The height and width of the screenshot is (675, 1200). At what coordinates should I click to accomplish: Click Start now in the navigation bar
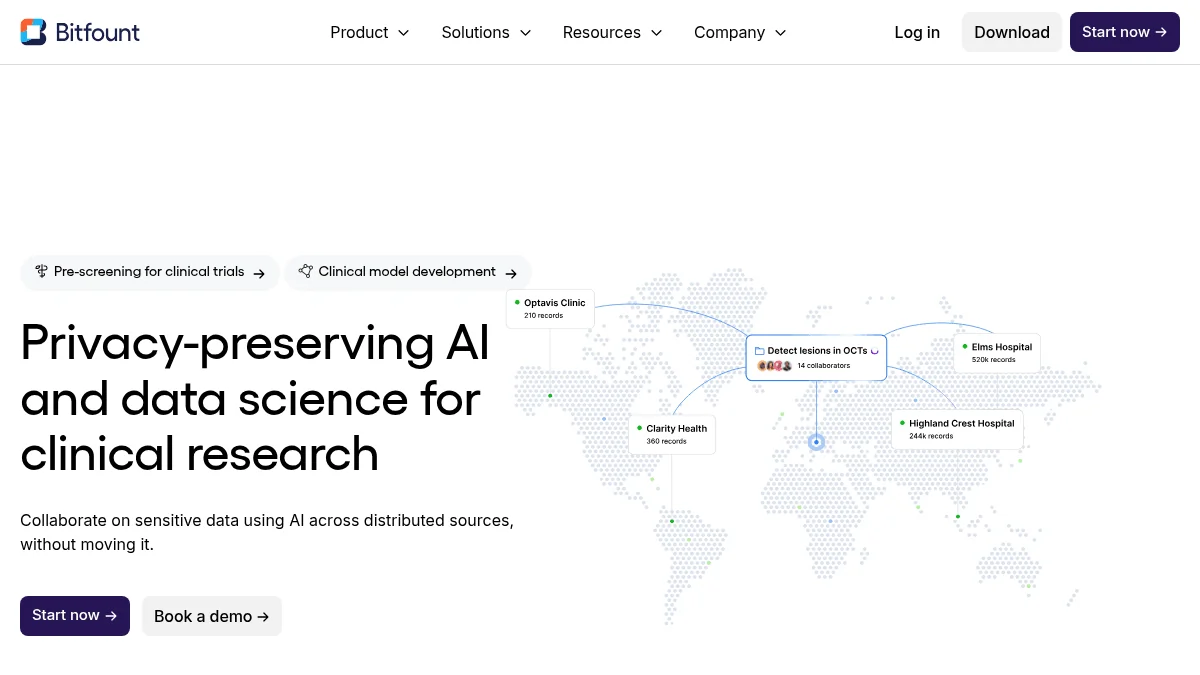point(1124,31)
